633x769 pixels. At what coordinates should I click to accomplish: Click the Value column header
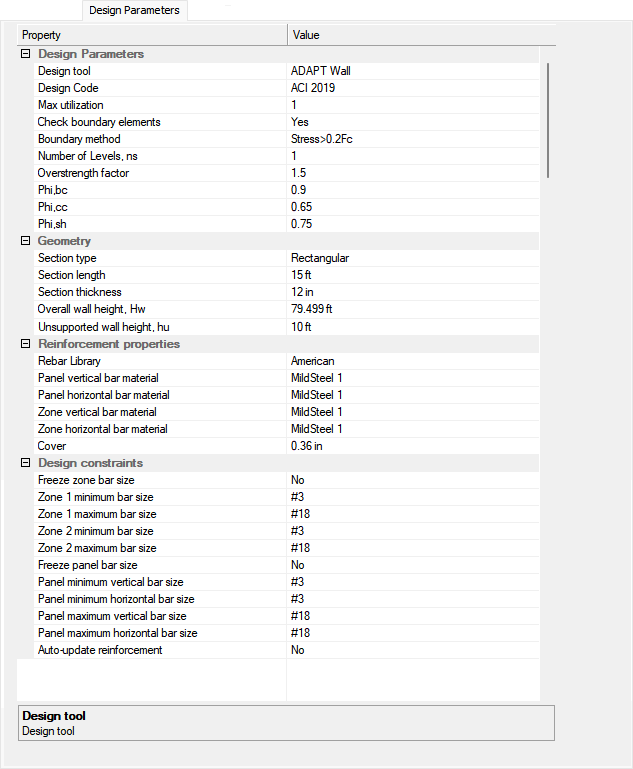pyautogui.click(x=415, y=35)
